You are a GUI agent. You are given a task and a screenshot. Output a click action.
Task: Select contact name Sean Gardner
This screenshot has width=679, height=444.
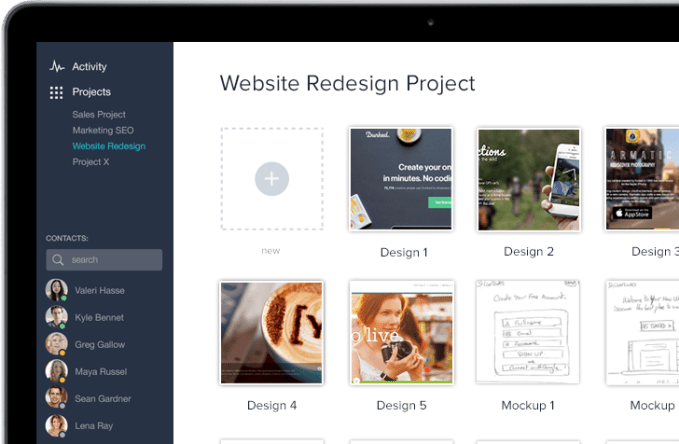[x=103, y=399]
